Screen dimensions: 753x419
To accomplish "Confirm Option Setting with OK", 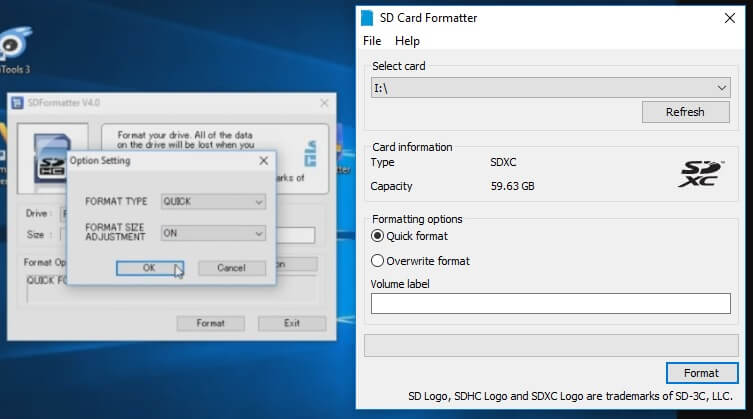I will 149,268.
